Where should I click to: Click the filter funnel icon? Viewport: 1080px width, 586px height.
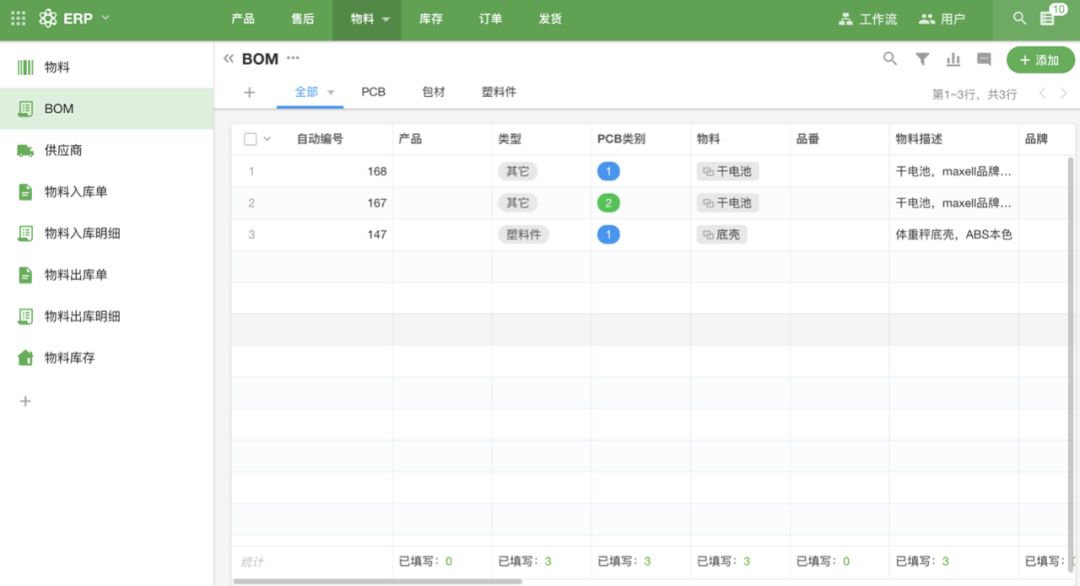coord(922,60)
